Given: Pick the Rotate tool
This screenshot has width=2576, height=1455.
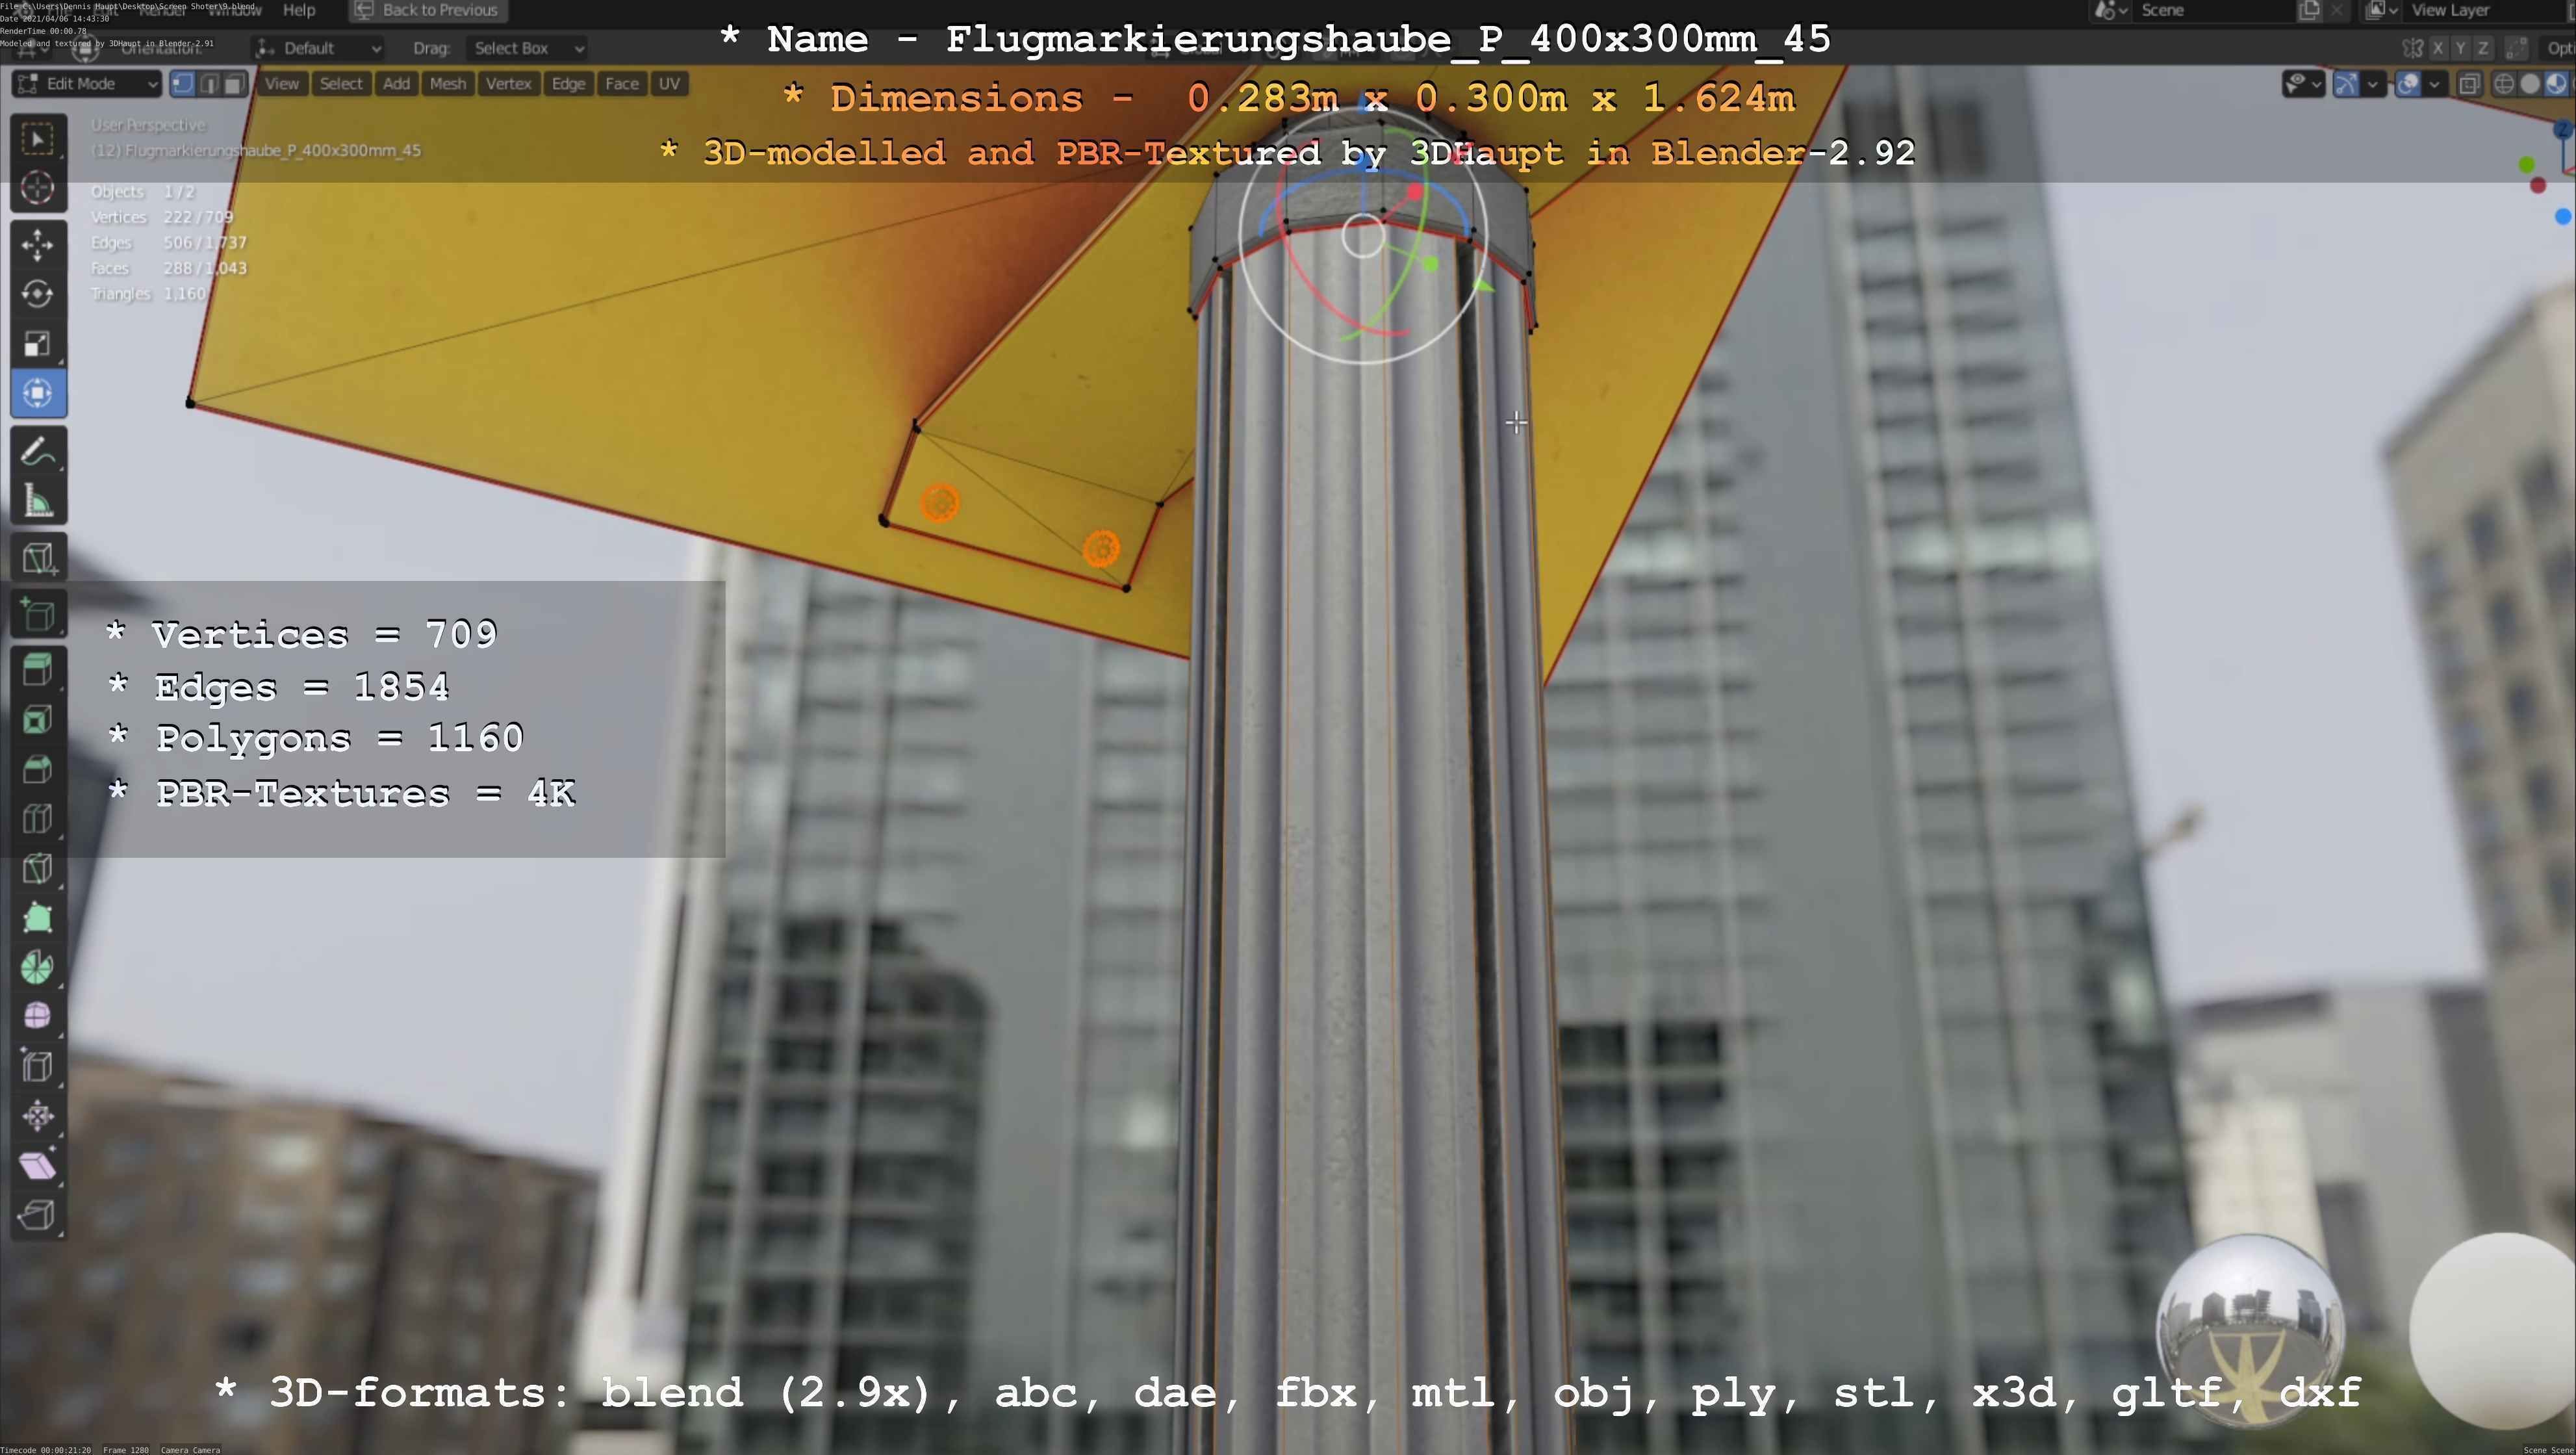Looking at the screenshot, I should pos(38,294).
